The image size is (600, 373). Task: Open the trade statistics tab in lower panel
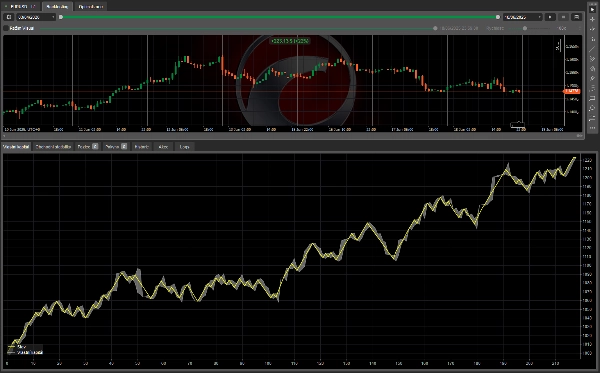(x=53, y=147)
